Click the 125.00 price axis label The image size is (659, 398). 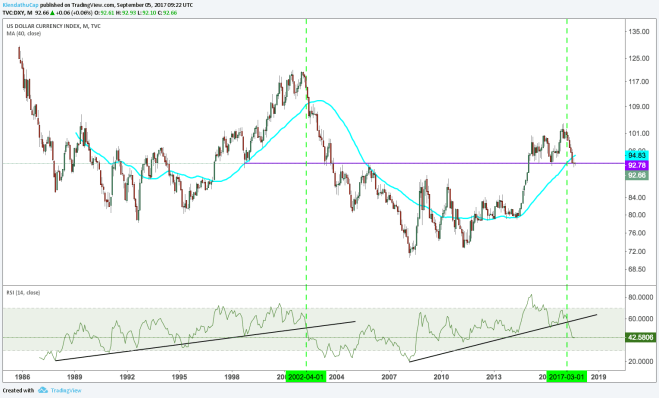coord(638,58)
